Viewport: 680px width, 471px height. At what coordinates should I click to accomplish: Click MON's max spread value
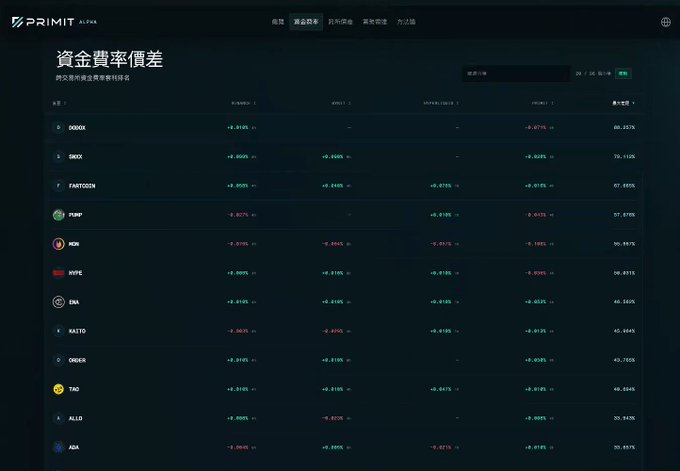[x=624, y=244]
